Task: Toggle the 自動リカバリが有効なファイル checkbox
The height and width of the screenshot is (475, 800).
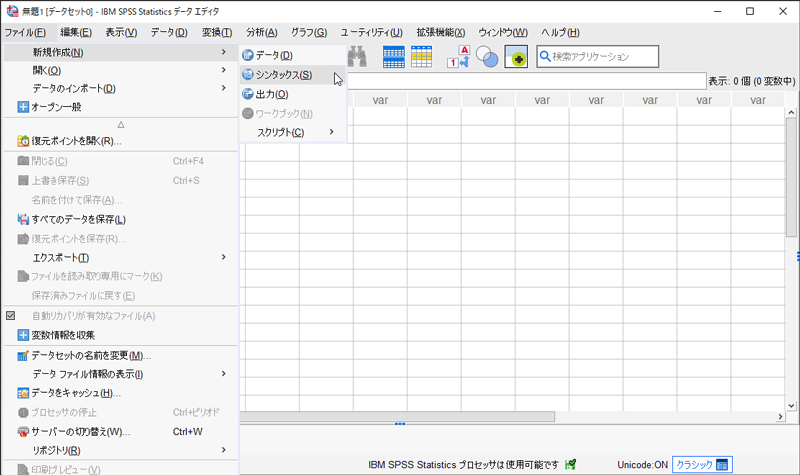Action: [x=11, y=316]
